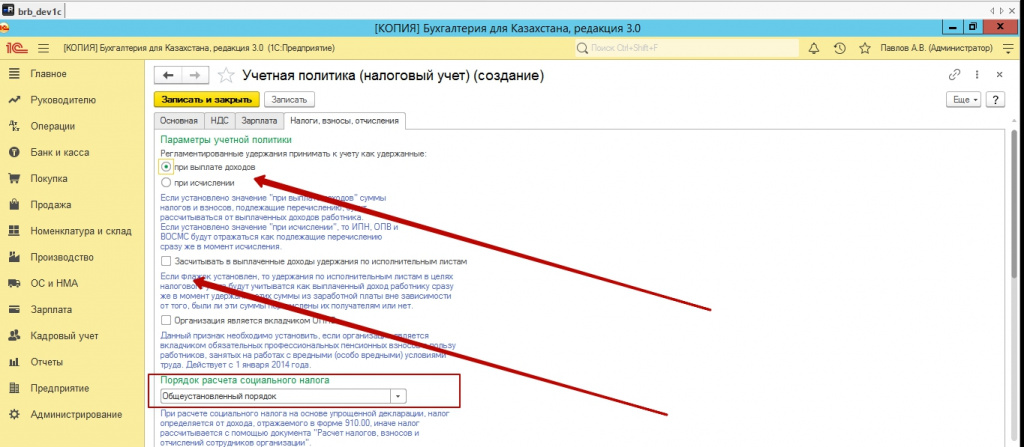Open the Банк и касса section

pyautogui.click(x=60, y=153)
